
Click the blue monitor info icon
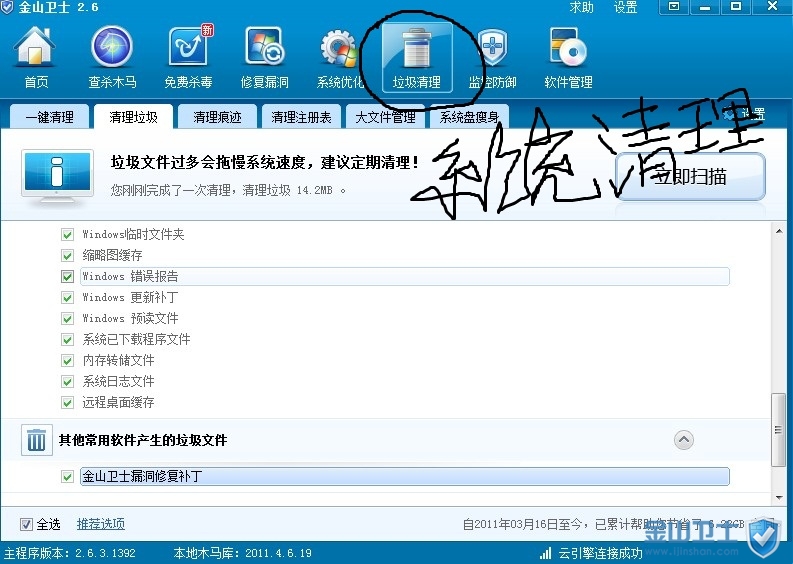tap(57, 177)
